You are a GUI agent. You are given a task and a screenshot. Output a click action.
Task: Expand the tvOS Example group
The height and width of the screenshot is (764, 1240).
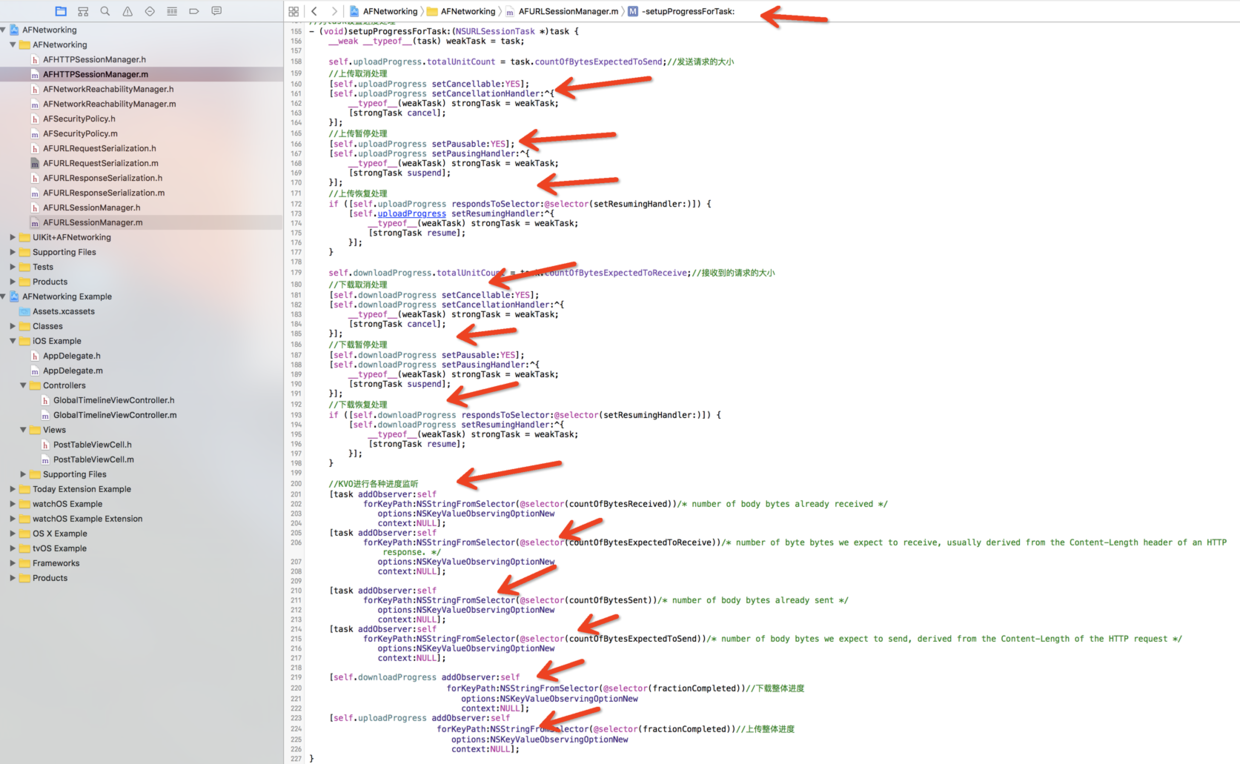(13, 548)
